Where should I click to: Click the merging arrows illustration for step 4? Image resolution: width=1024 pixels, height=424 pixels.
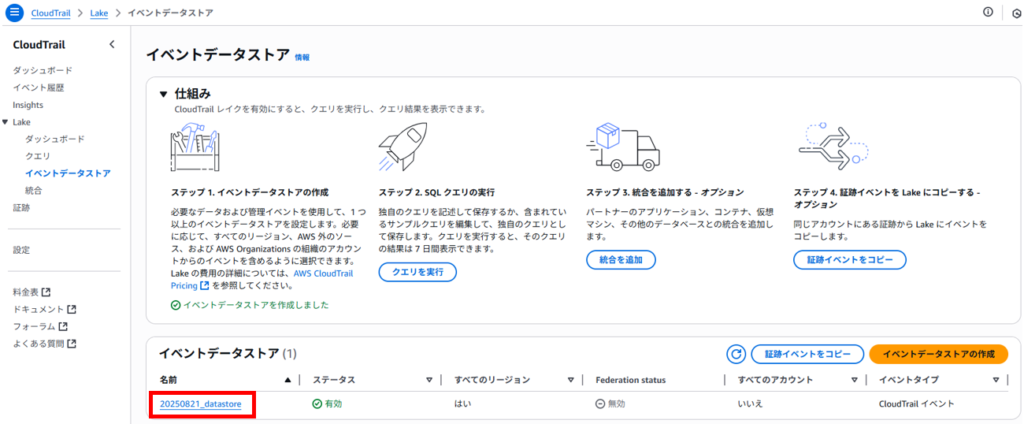pos(834,146)
